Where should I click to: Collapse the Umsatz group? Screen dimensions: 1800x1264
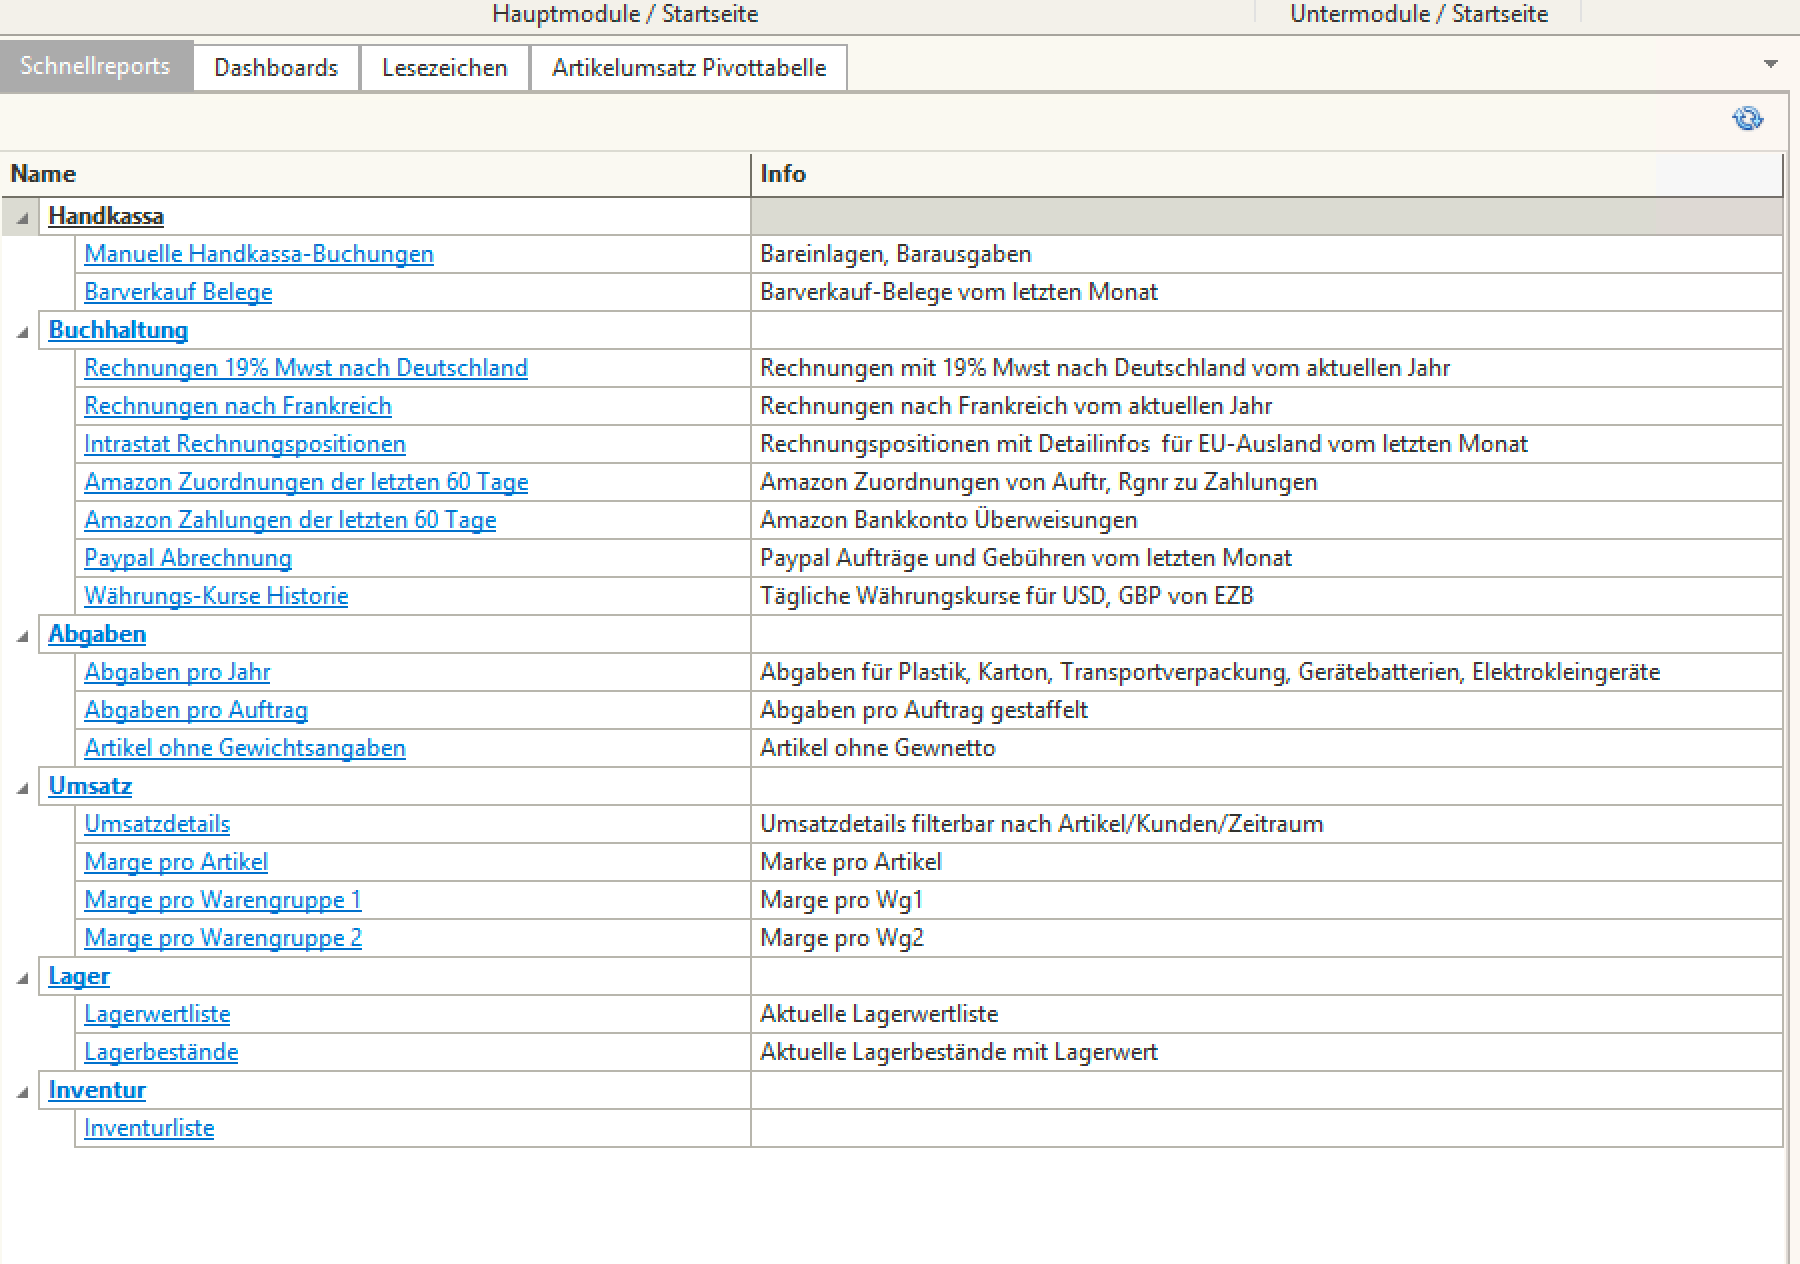coord(22,787)
